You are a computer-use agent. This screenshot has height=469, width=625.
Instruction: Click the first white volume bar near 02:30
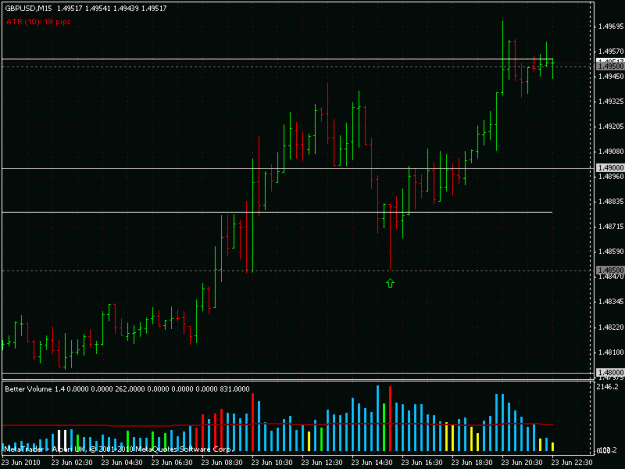tap(59, 440)
